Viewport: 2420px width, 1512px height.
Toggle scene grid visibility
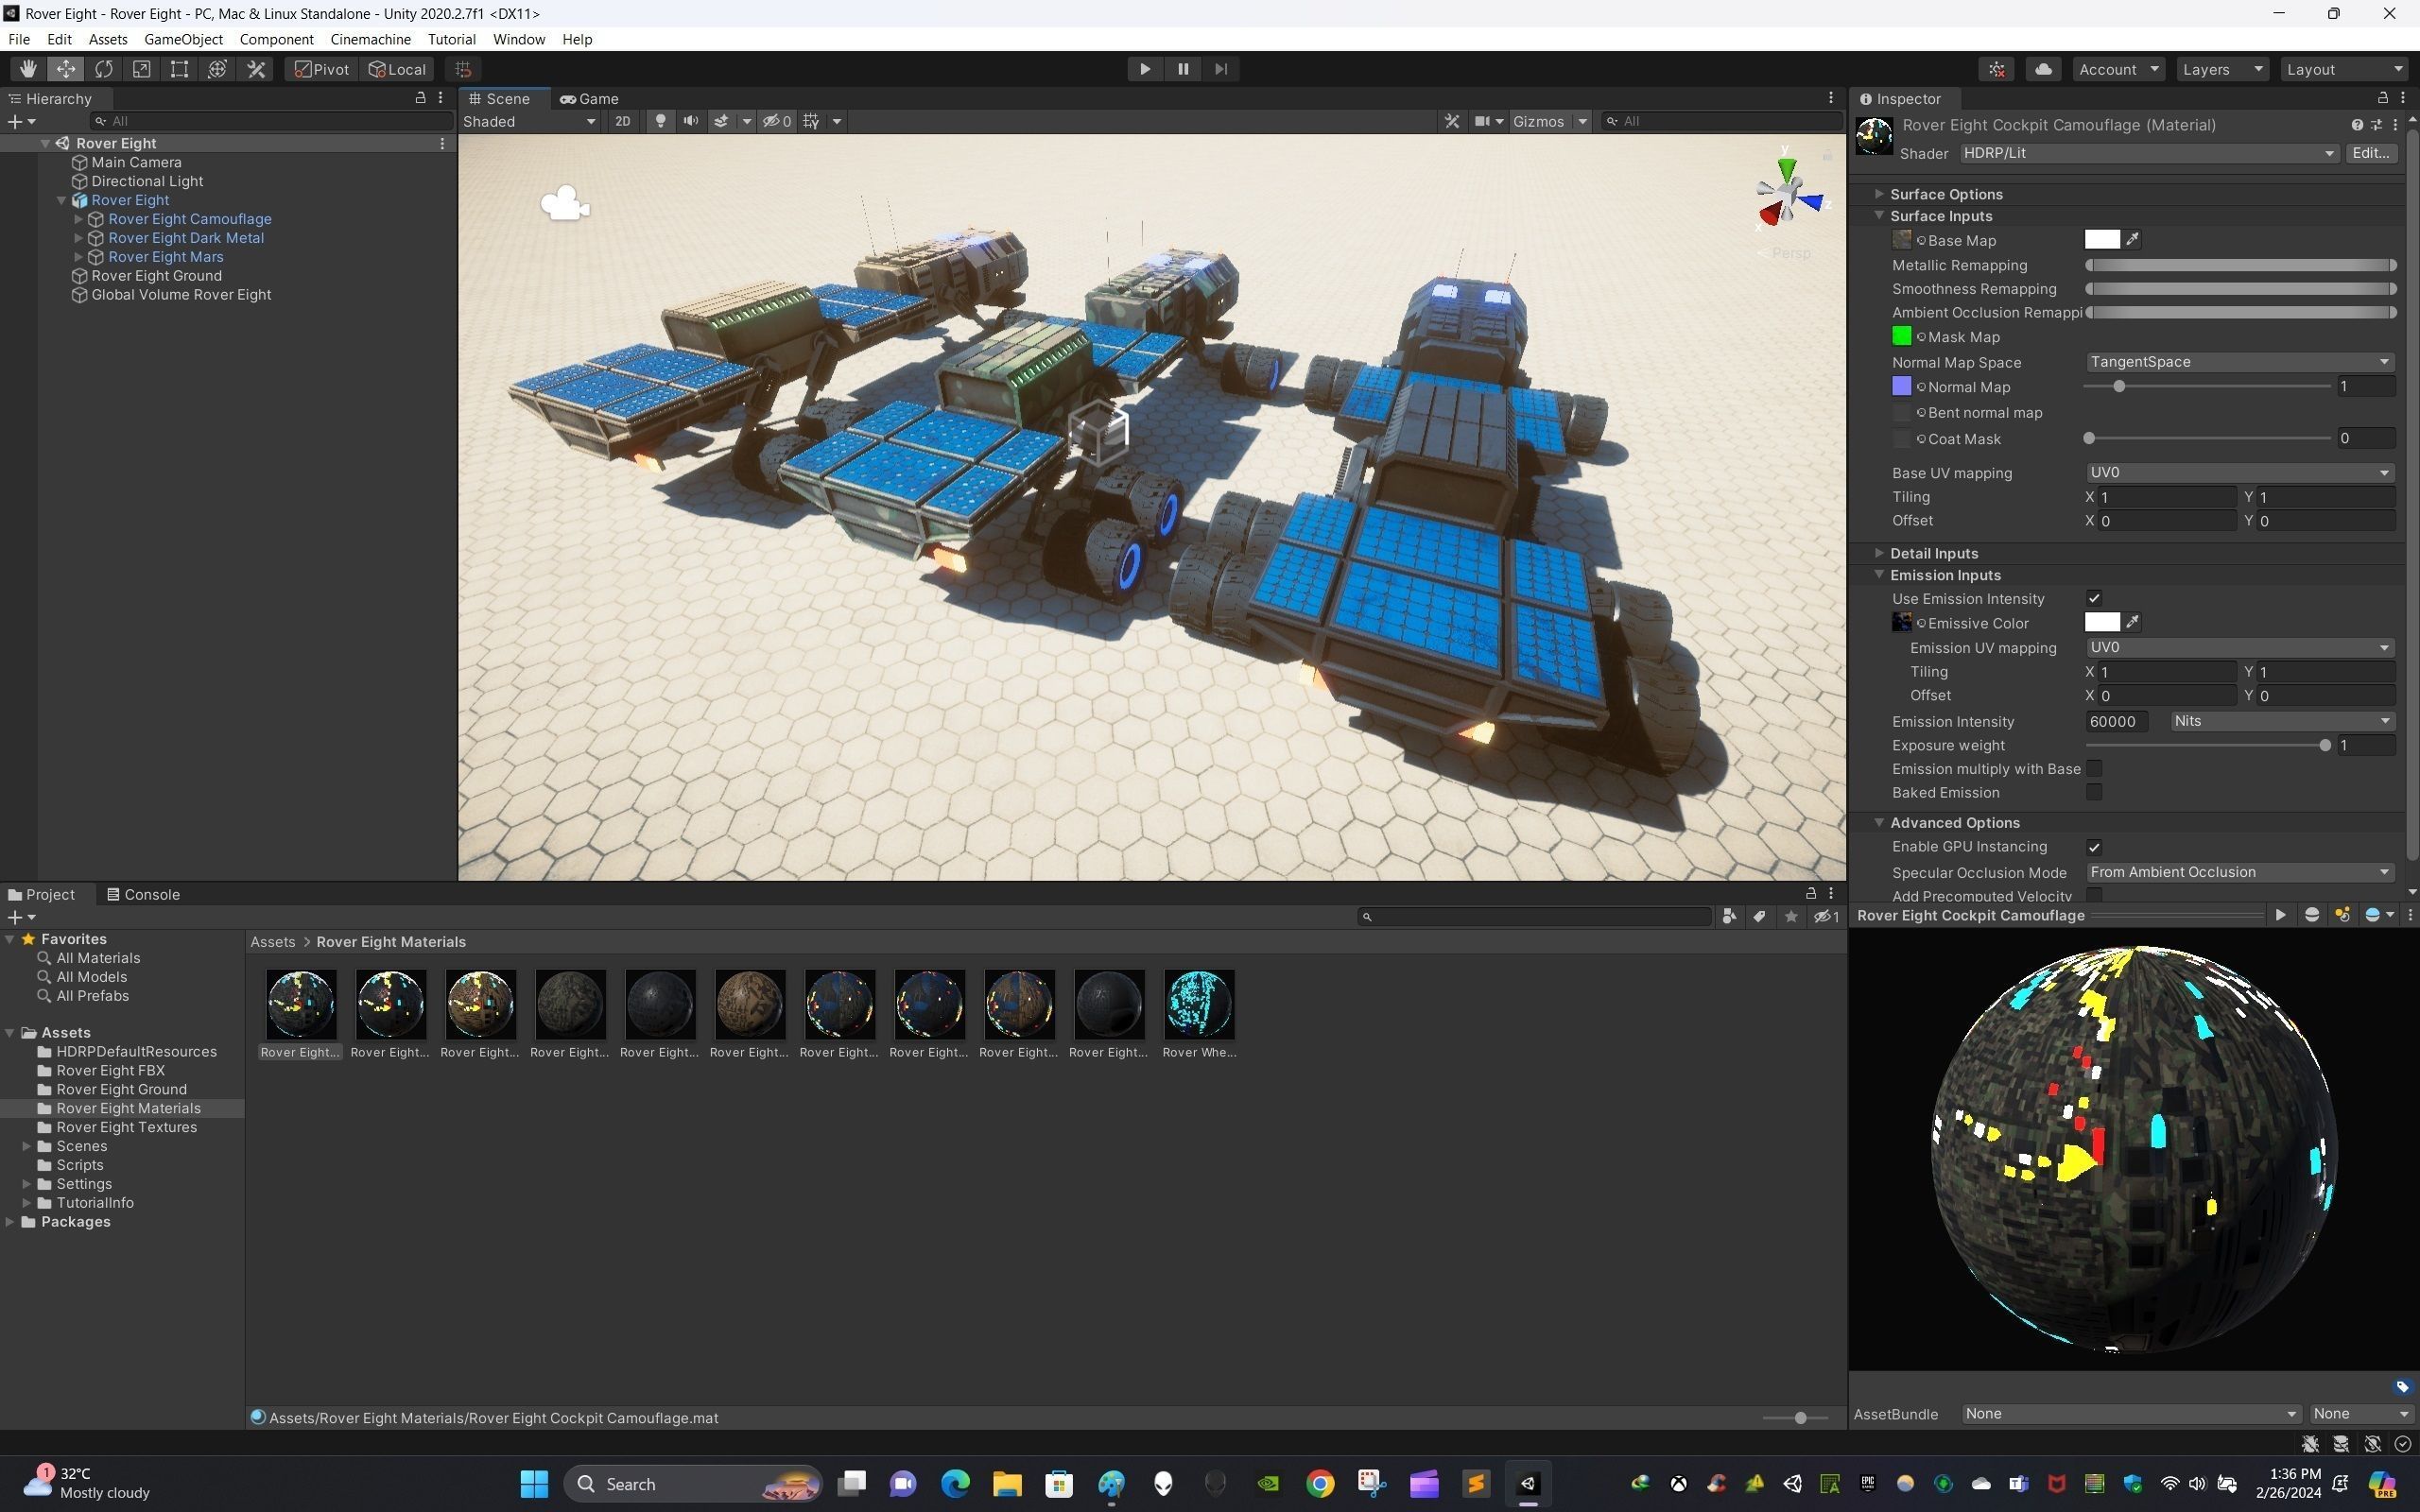point(811,121)
